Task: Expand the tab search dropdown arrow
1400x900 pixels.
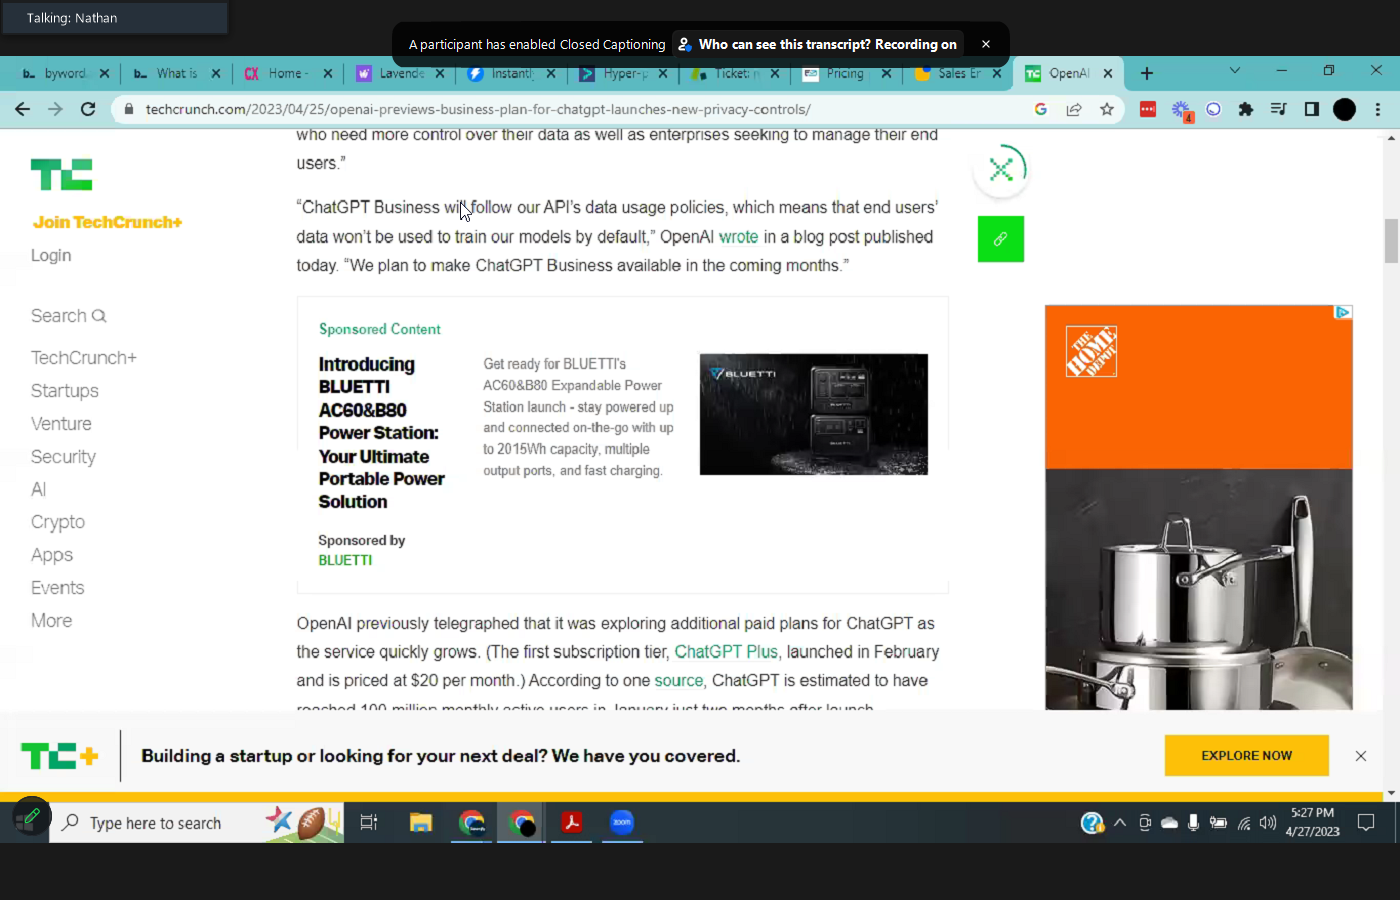Action: click(1234, 71)
